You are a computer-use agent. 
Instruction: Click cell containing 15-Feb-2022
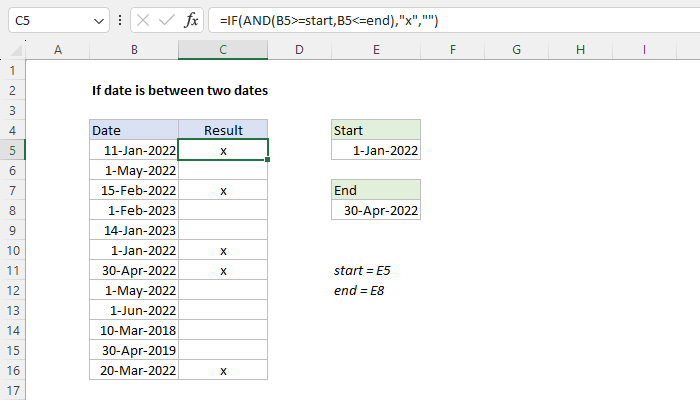click(134, 190)
